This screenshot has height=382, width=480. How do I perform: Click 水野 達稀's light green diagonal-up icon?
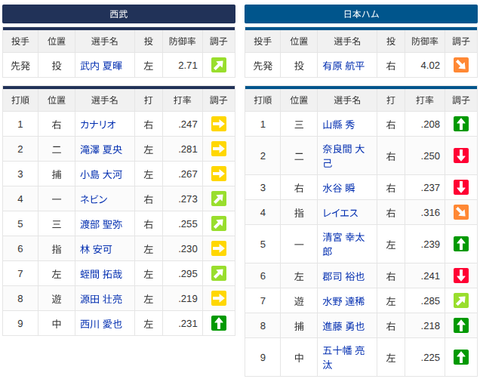click(461, 301)
